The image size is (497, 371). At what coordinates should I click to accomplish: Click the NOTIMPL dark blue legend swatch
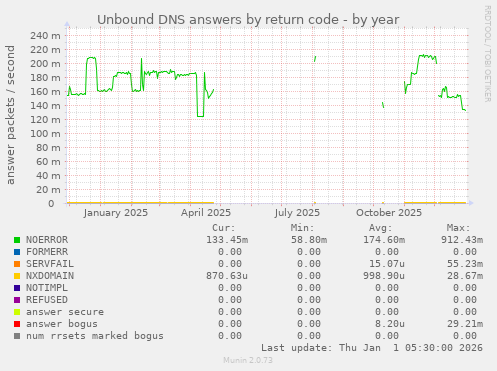pyautogui.click(x=17, y=288)
